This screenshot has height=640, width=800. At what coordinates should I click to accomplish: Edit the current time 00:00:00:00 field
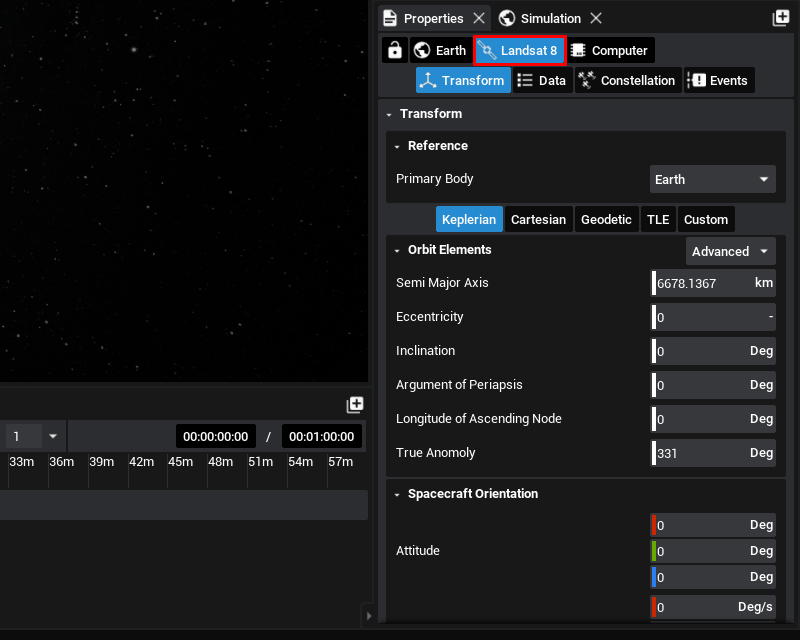point(216,436)
